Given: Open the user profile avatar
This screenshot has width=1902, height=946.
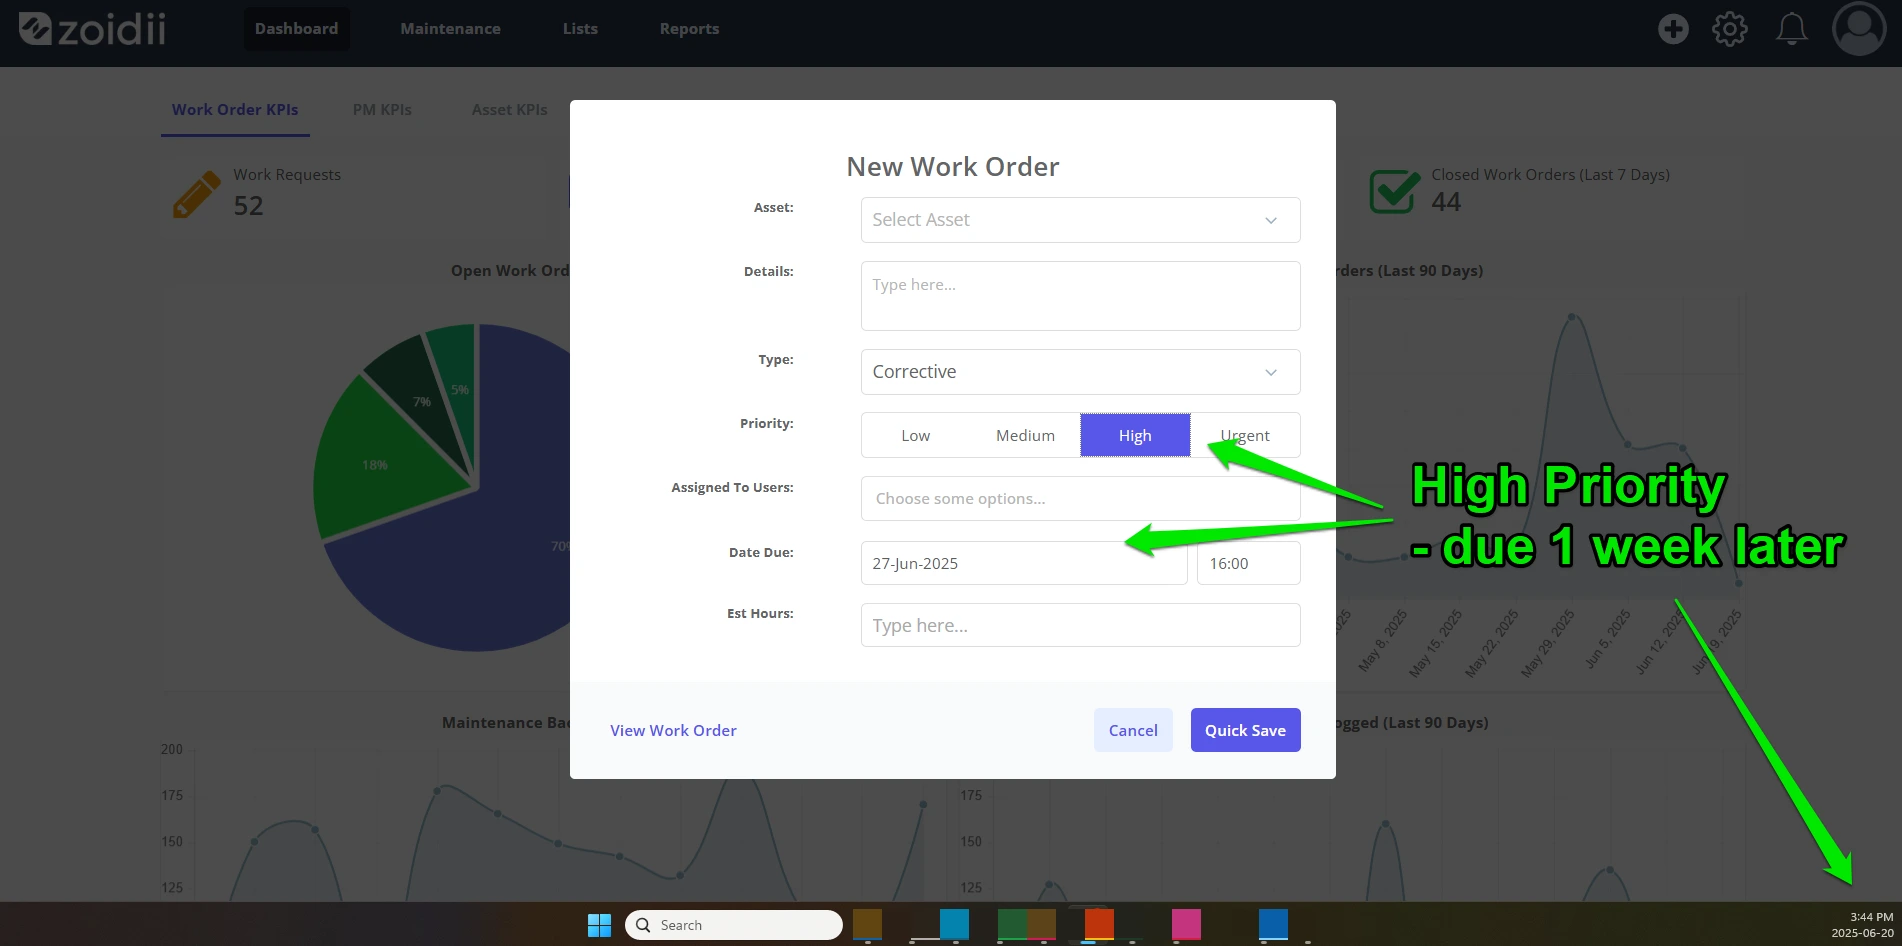Looking at the screenshot, I should click(1858, 28).
